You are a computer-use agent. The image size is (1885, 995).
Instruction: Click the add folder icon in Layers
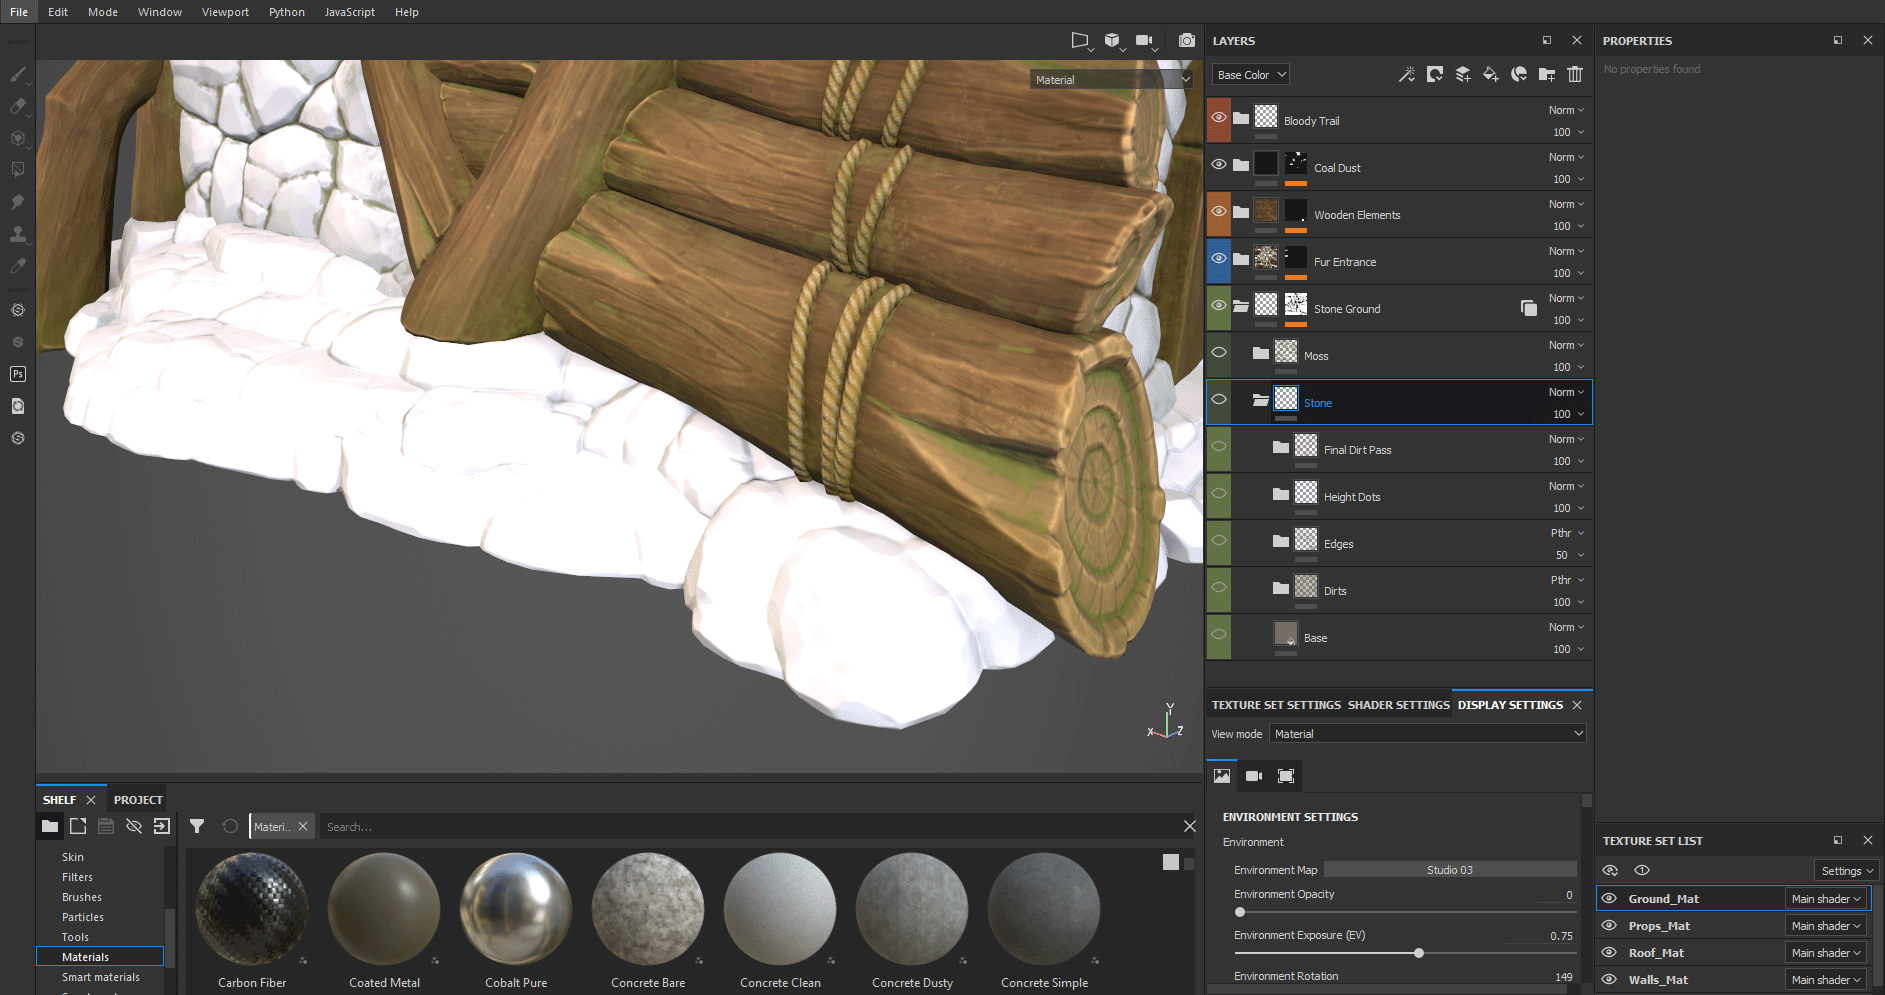[x=1546, y=75]
